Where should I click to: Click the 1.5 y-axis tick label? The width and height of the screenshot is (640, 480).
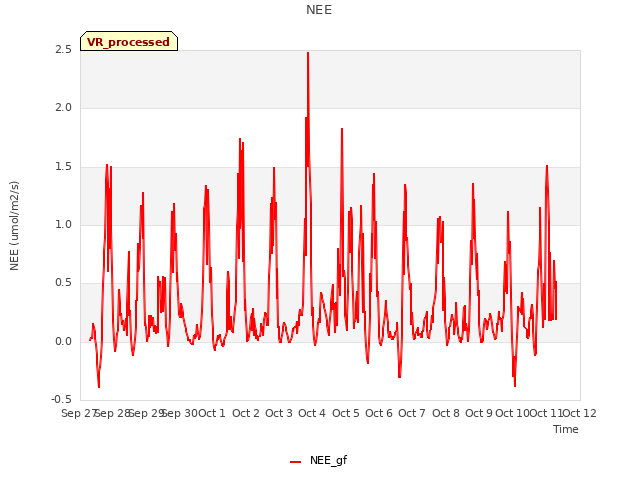pos(63,167)
